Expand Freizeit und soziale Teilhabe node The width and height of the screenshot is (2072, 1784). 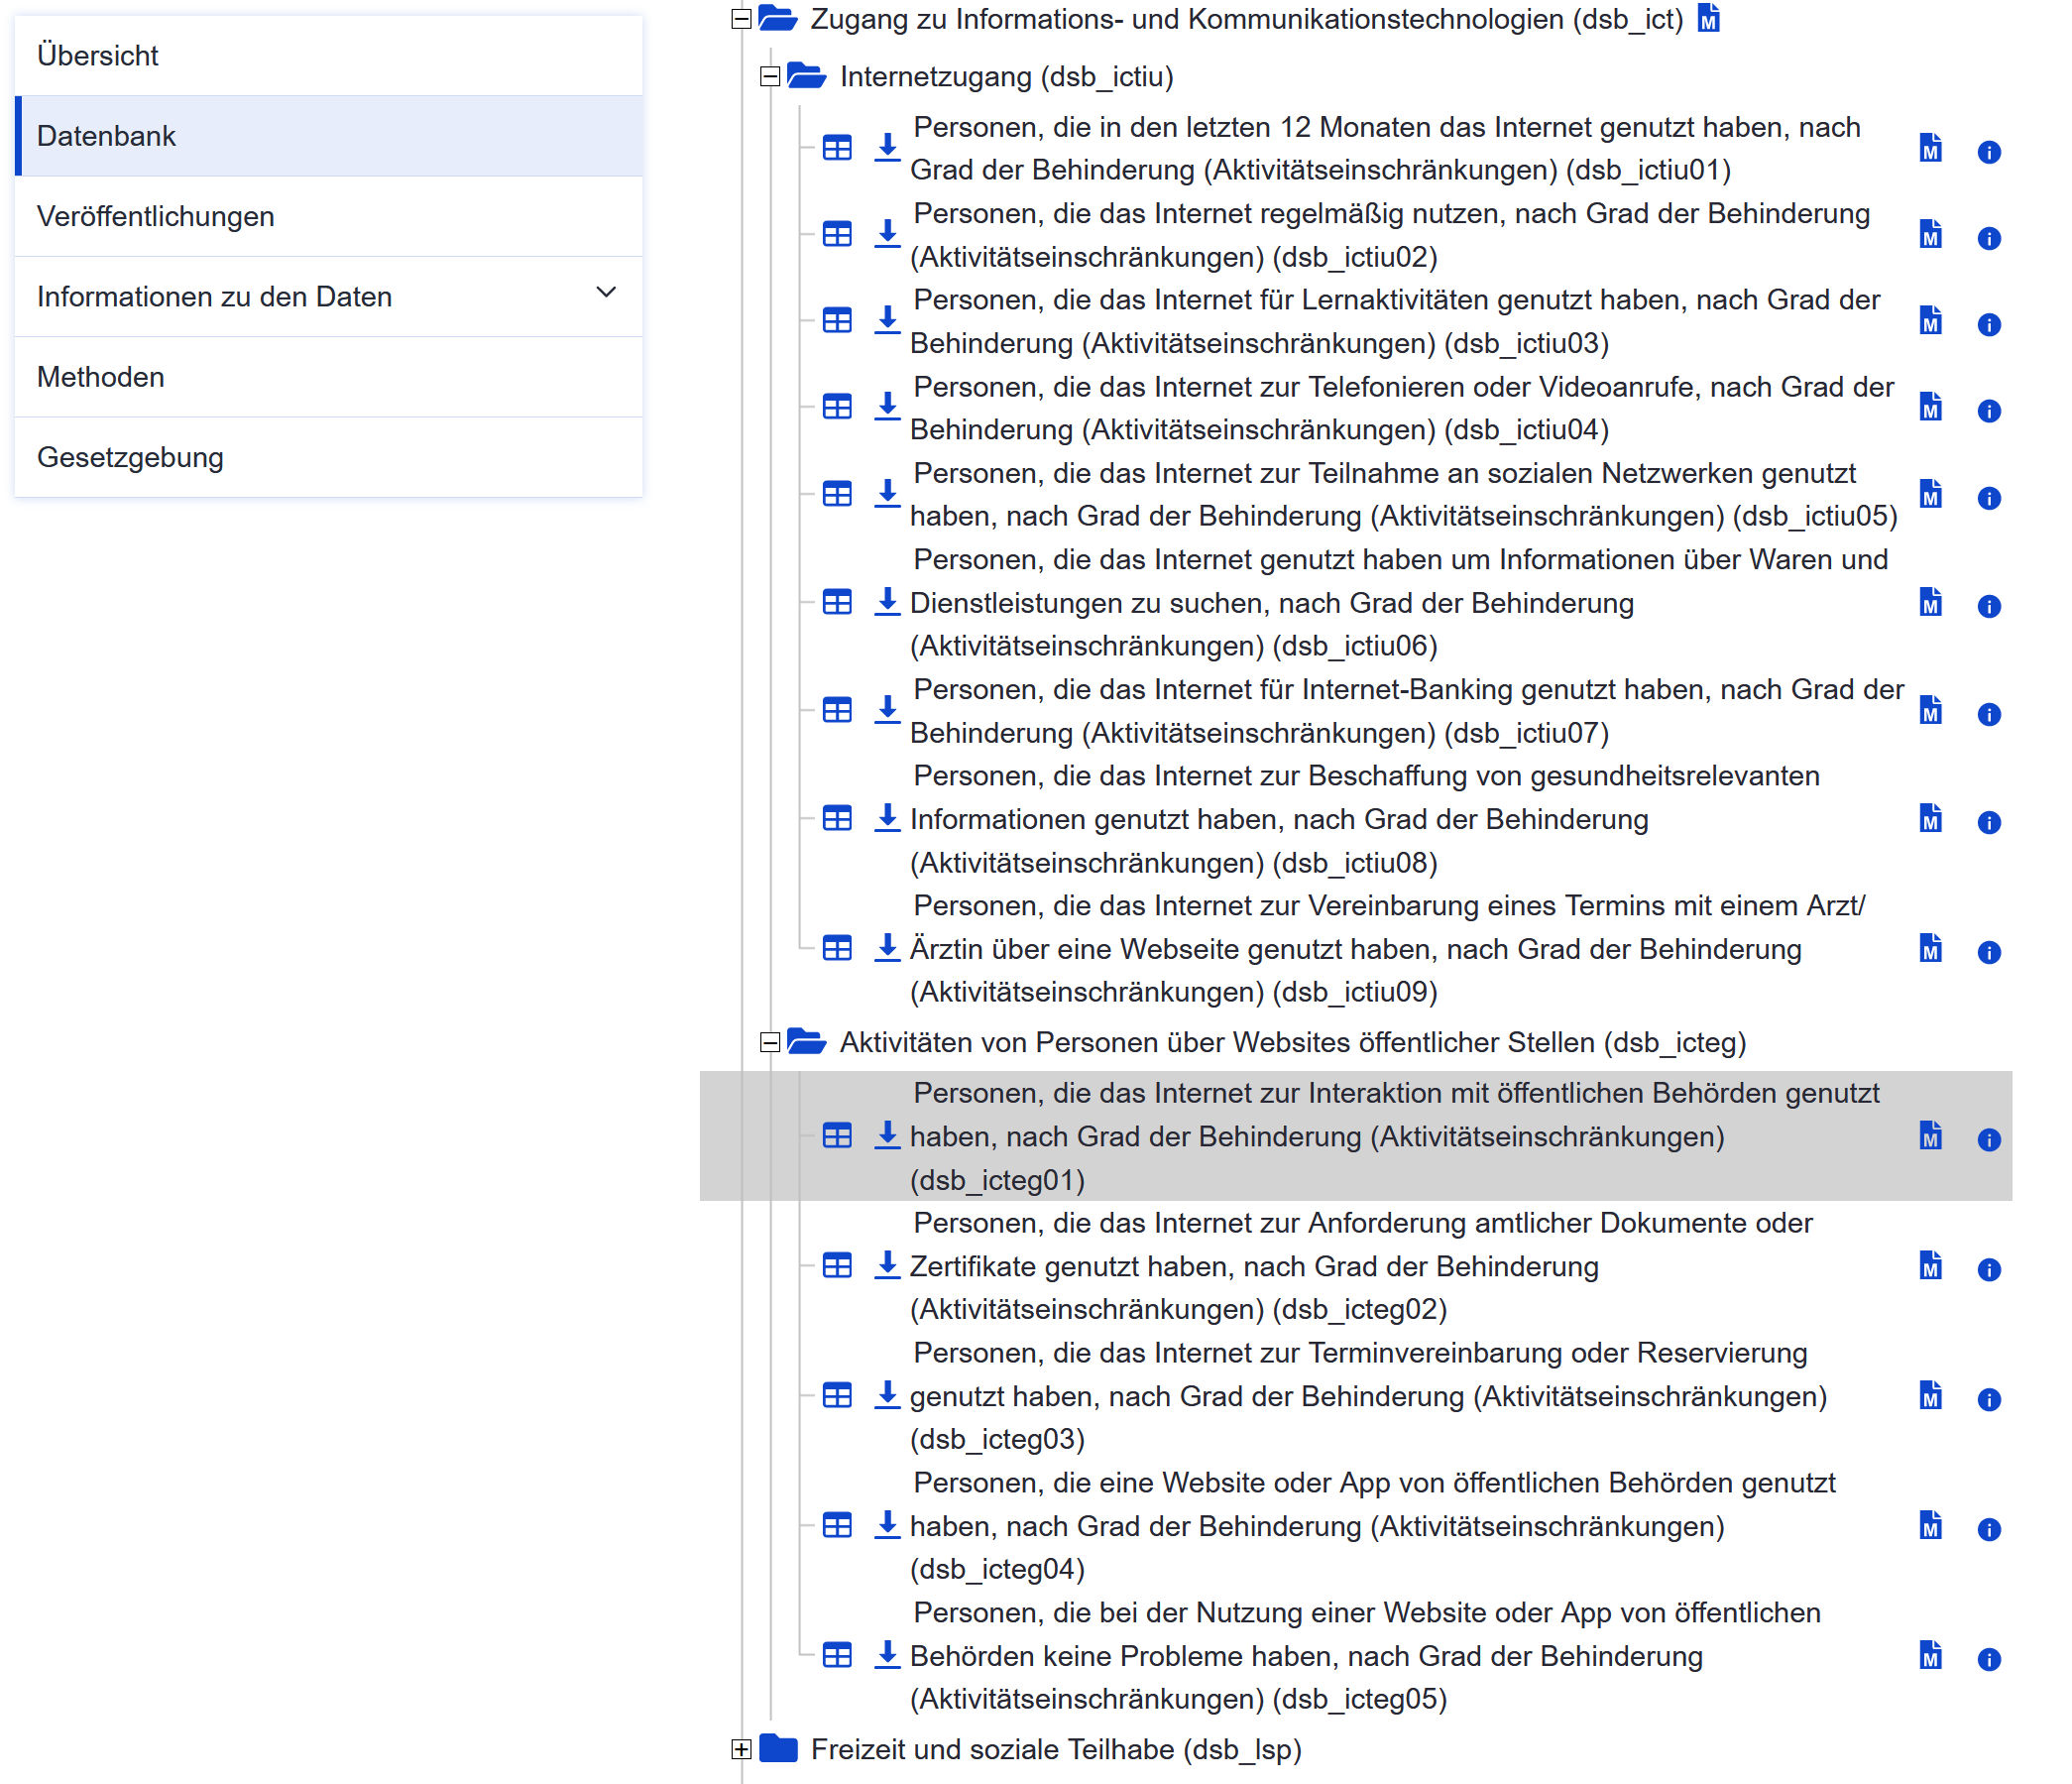(x=741, y=1749)
